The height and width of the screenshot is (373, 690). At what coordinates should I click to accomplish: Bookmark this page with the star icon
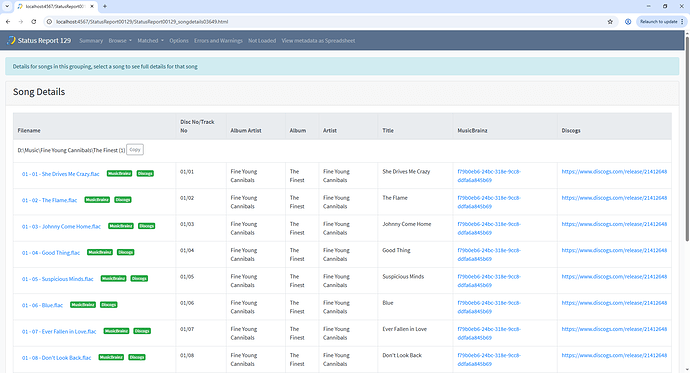[x=610, y=22]
